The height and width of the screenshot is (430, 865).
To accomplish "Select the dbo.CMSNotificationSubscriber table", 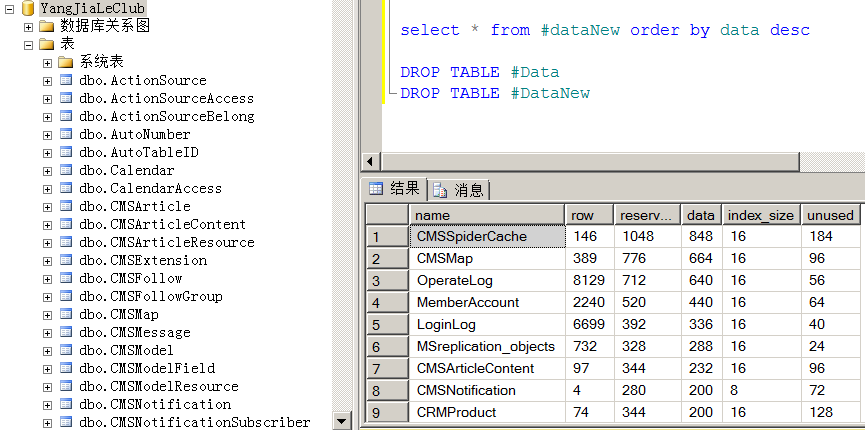I will pos(194,422).
